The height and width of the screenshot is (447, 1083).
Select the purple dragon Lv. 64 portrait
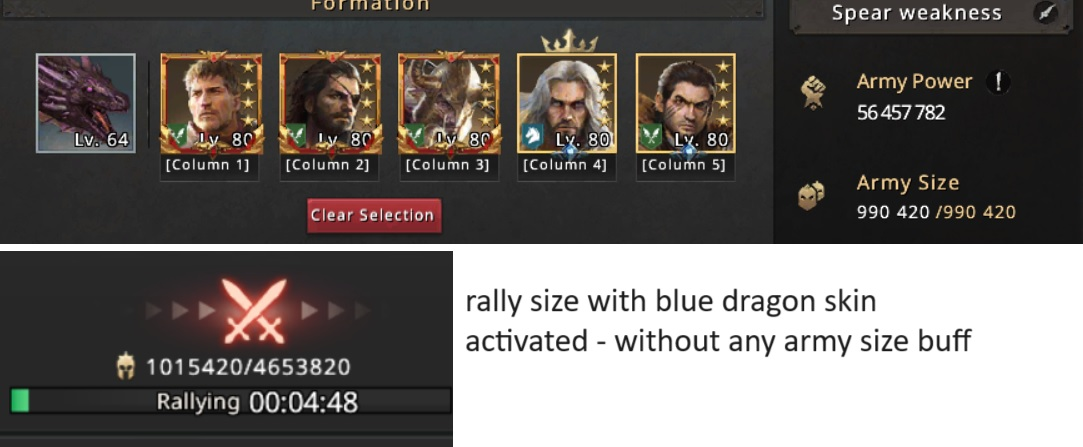[86, 103]
